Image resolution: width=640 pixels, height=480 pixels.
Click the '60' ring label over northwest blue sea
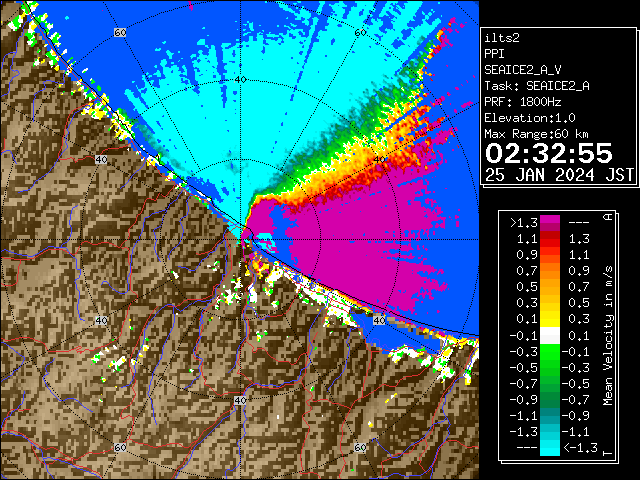(x=120, y=33)
